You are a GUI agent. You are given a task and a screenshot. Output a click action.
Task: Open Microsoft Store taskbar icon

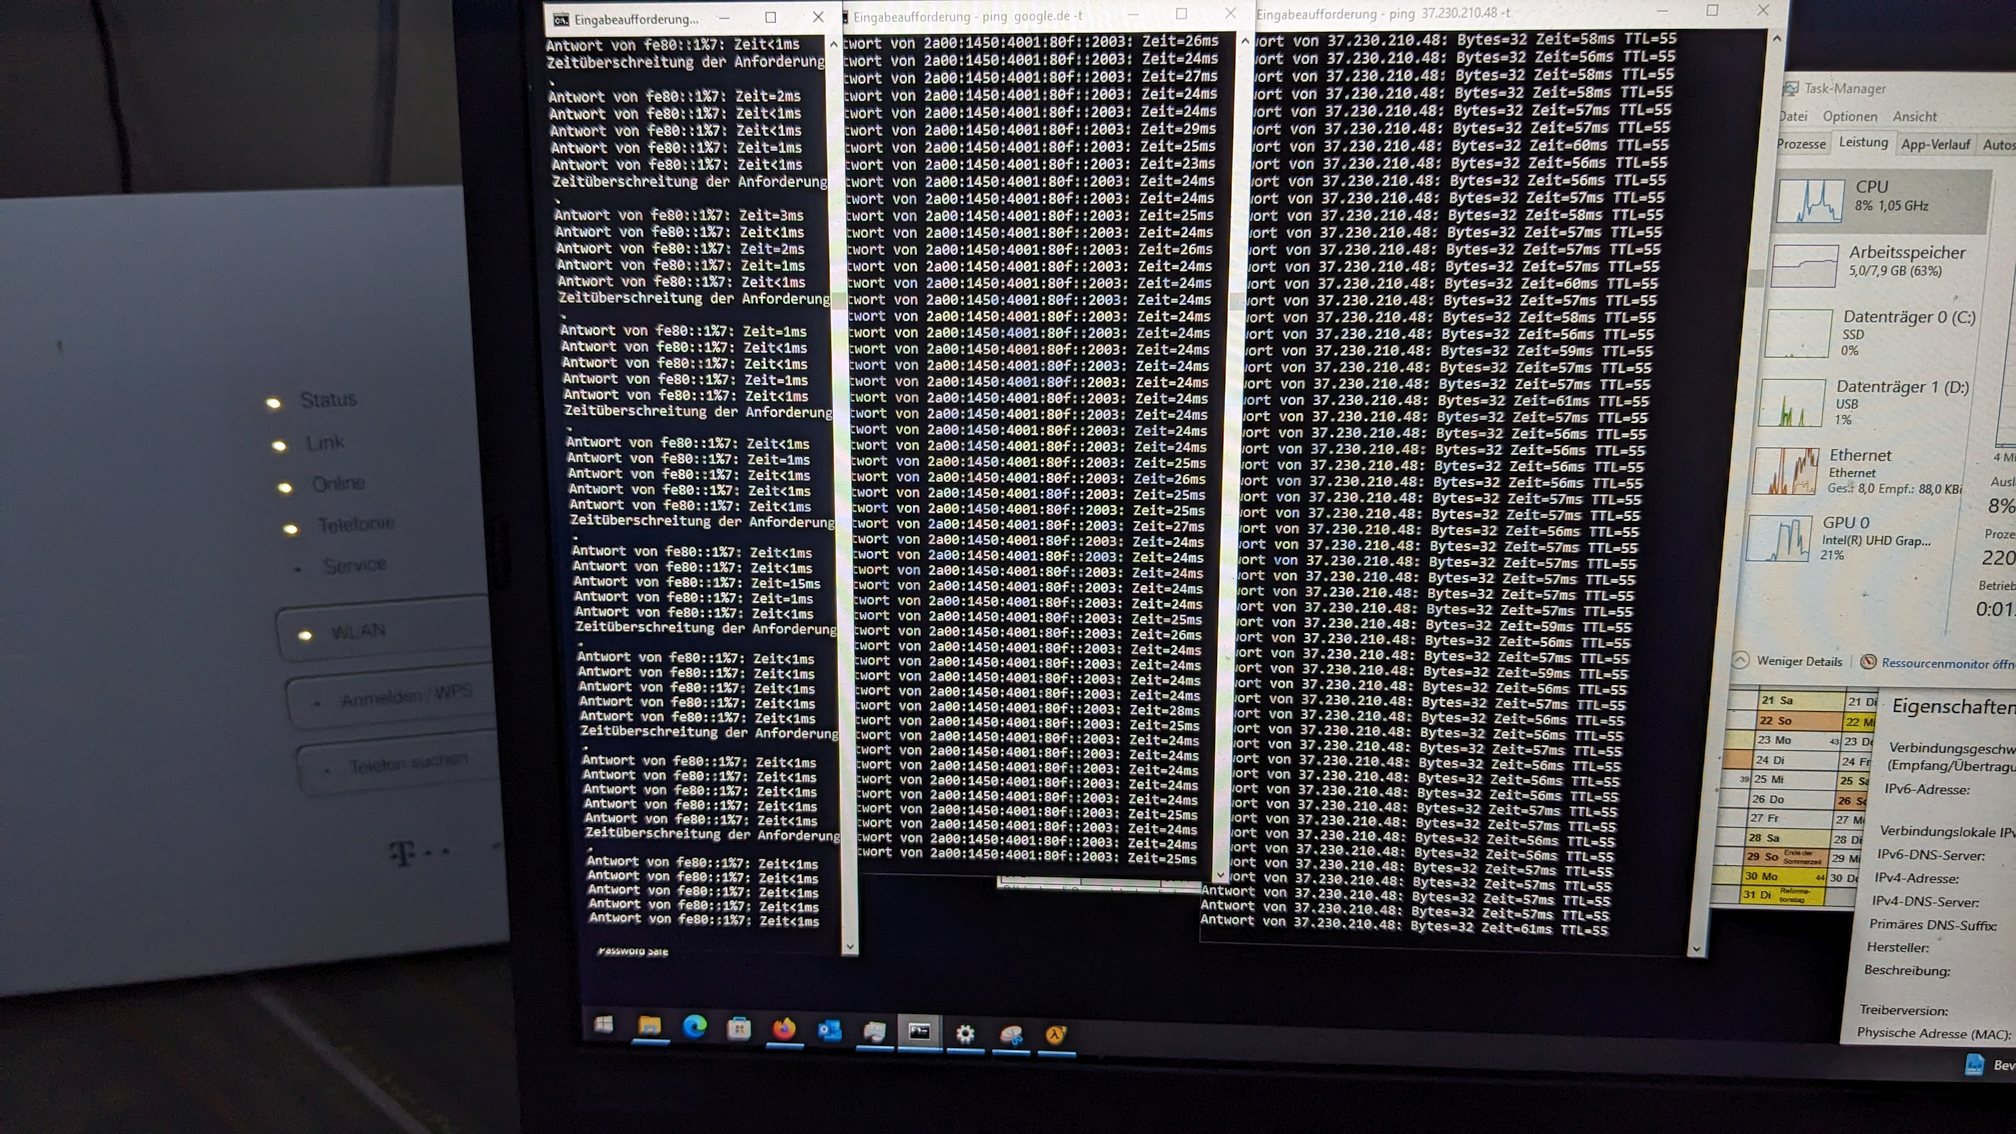739,1028
